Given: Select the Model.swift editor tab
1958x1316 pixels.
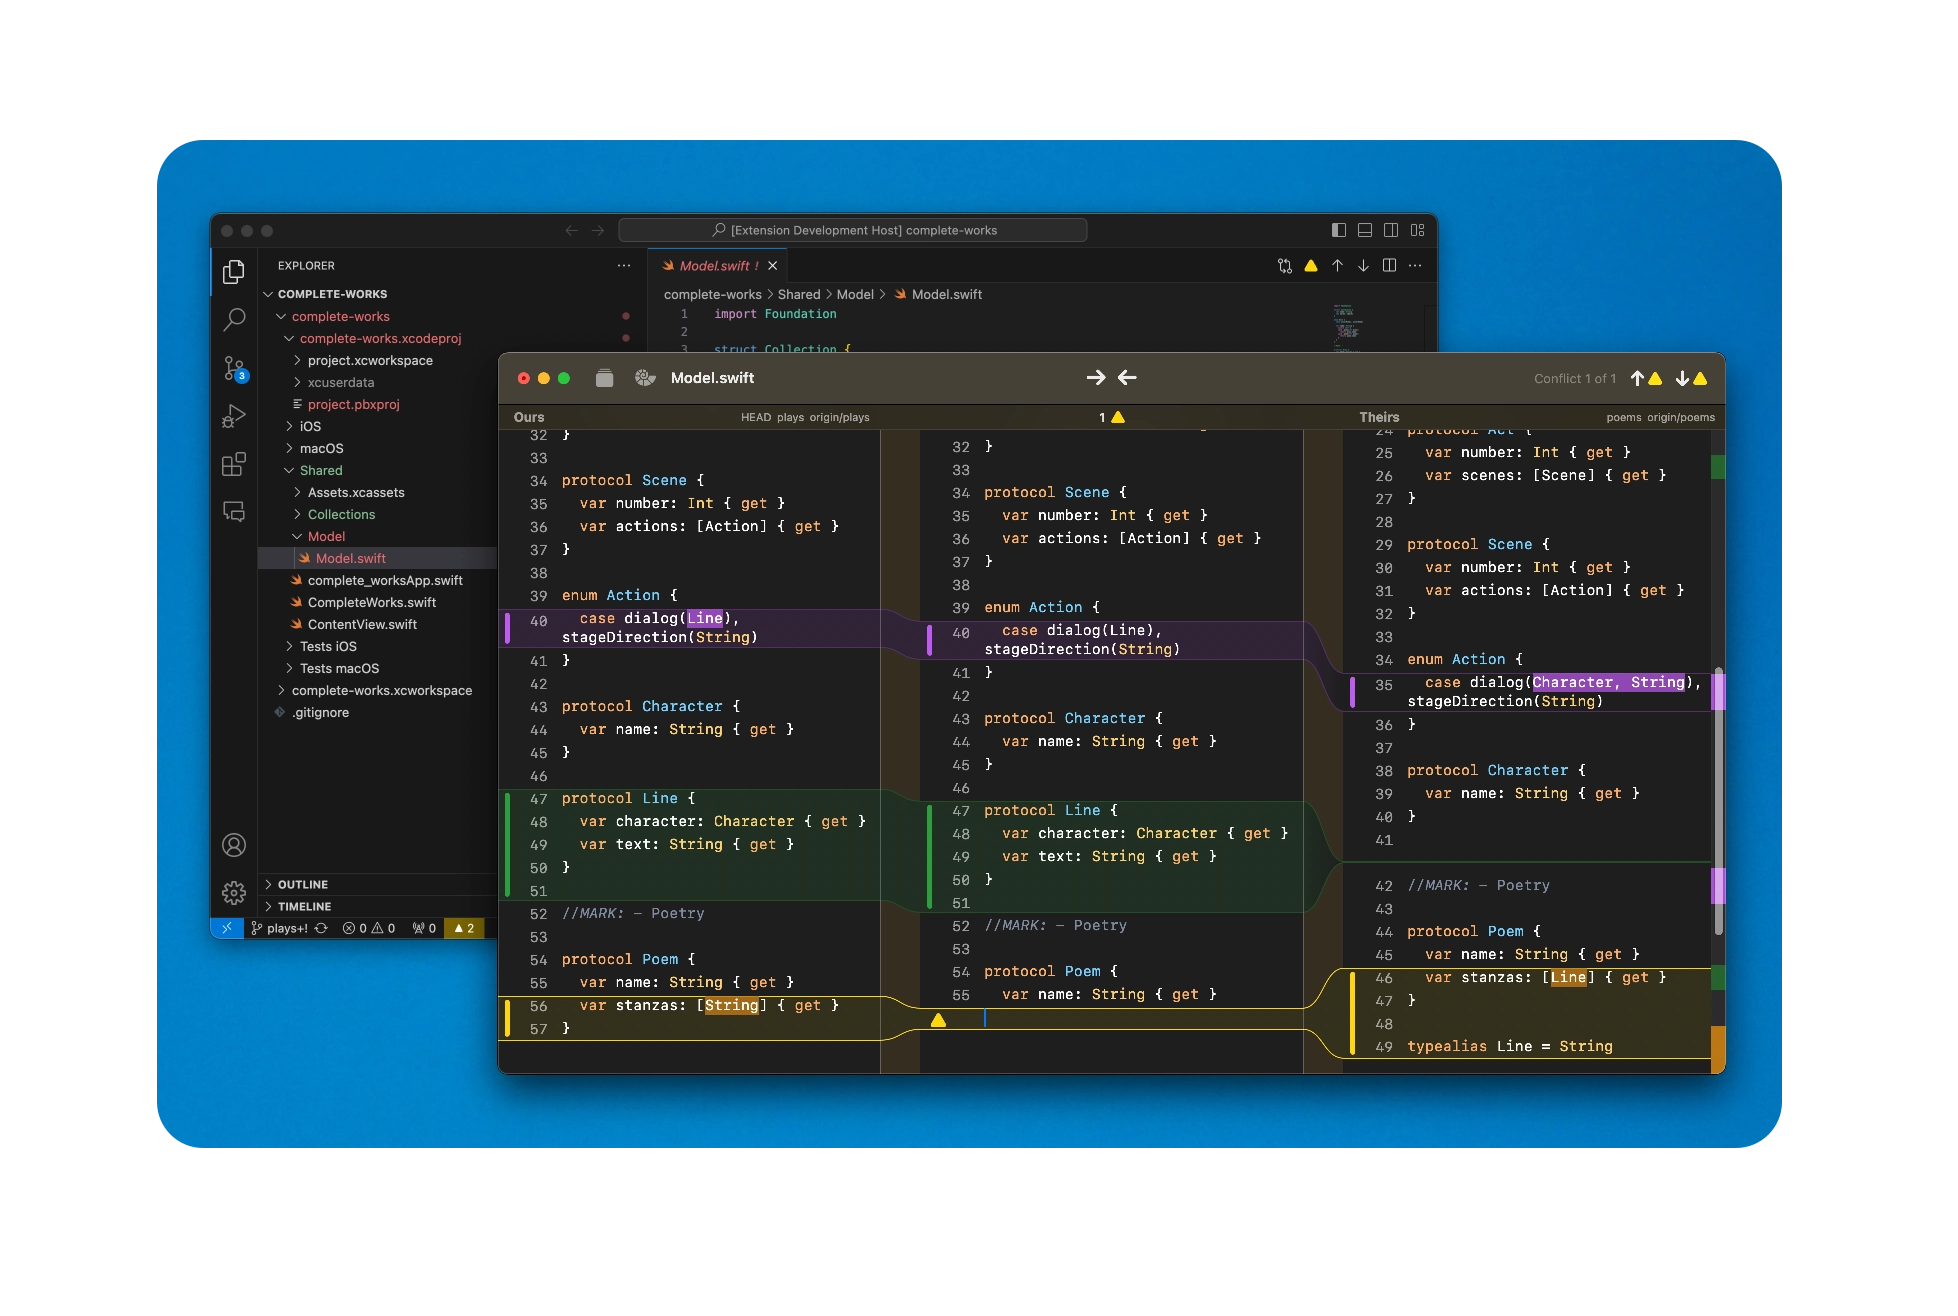Looking at the screenshot, I should [x=714, y=266].
